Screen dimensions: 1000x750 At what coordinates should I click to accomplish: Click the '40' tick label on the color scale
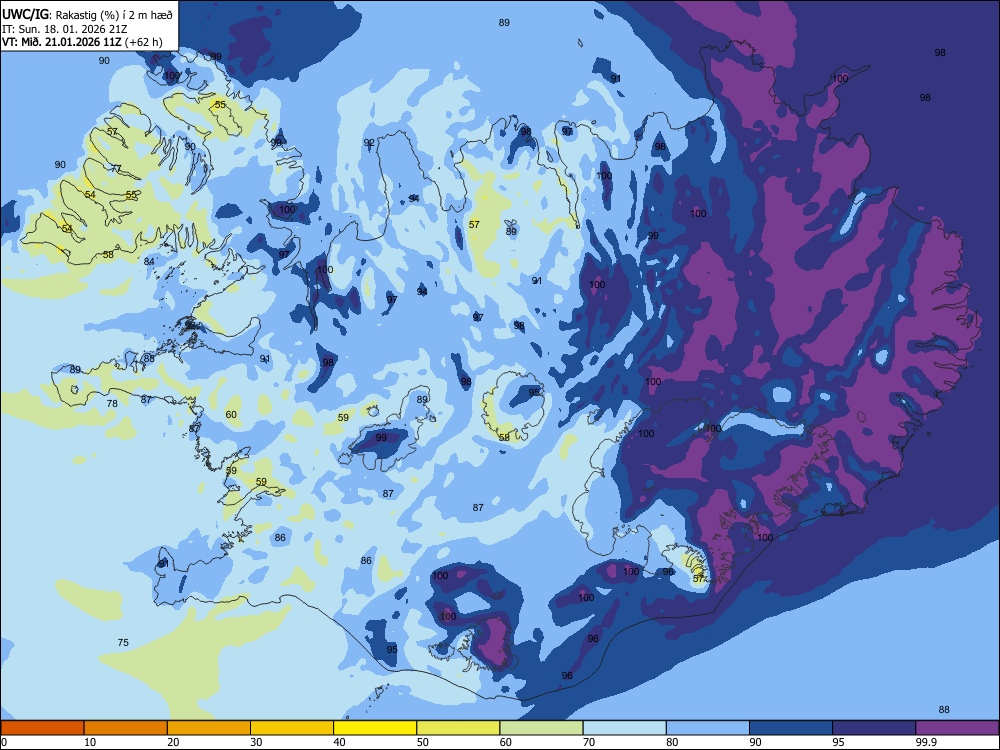pos(339,742)
